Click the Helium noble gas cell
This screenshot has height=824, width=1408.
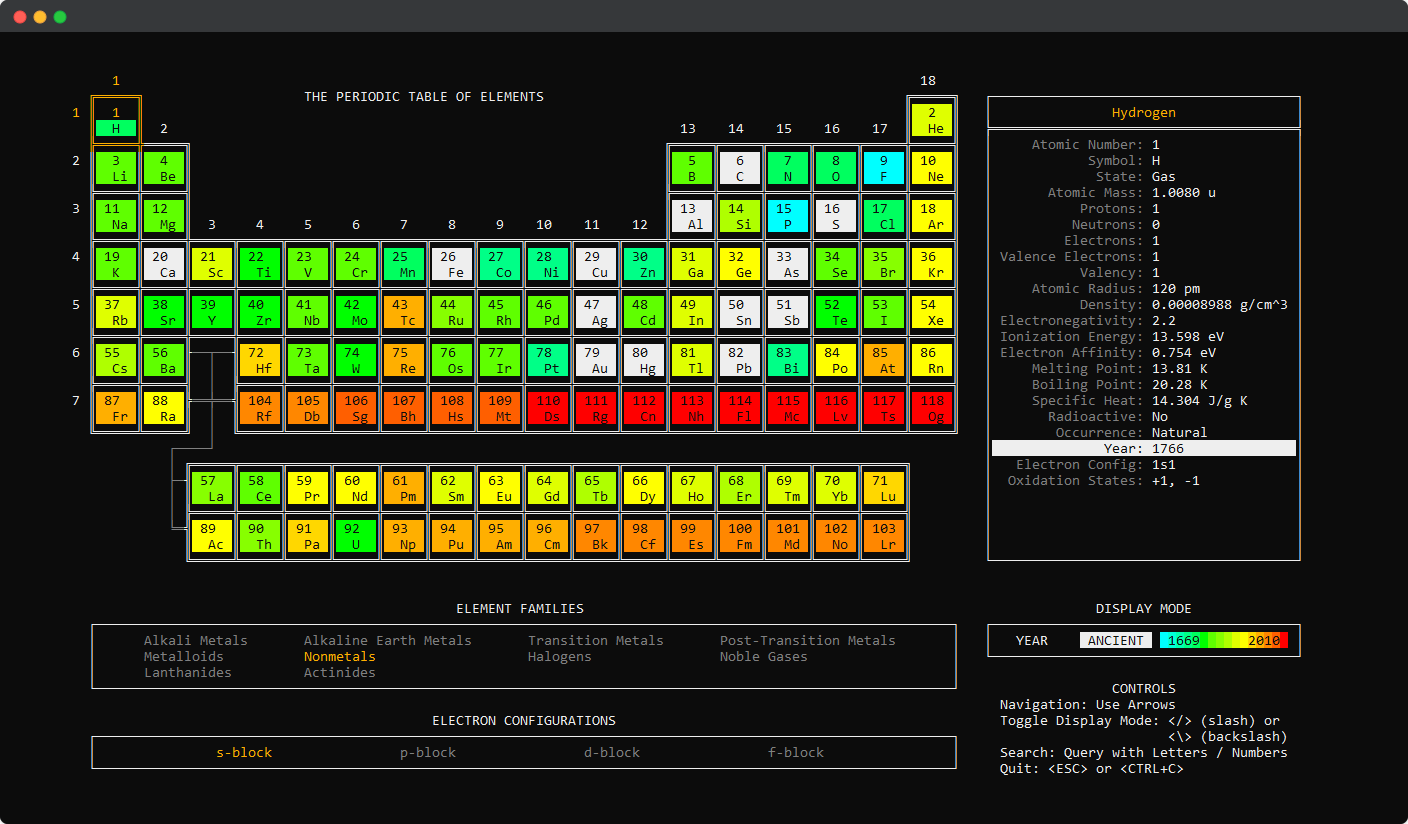(x=932, y=120)
